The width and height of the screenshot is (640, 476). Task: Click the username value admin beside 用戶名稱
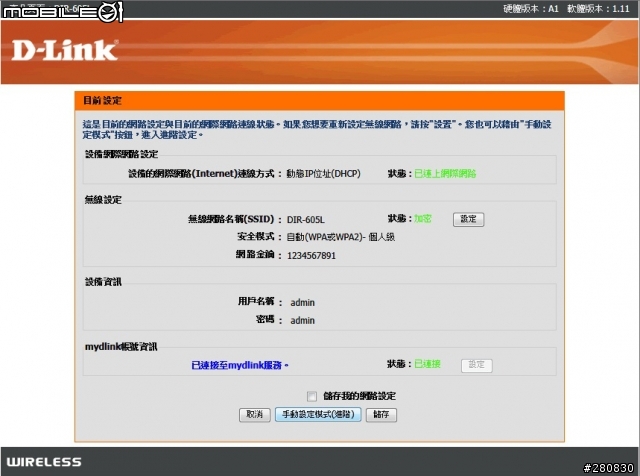pos(302,303)
